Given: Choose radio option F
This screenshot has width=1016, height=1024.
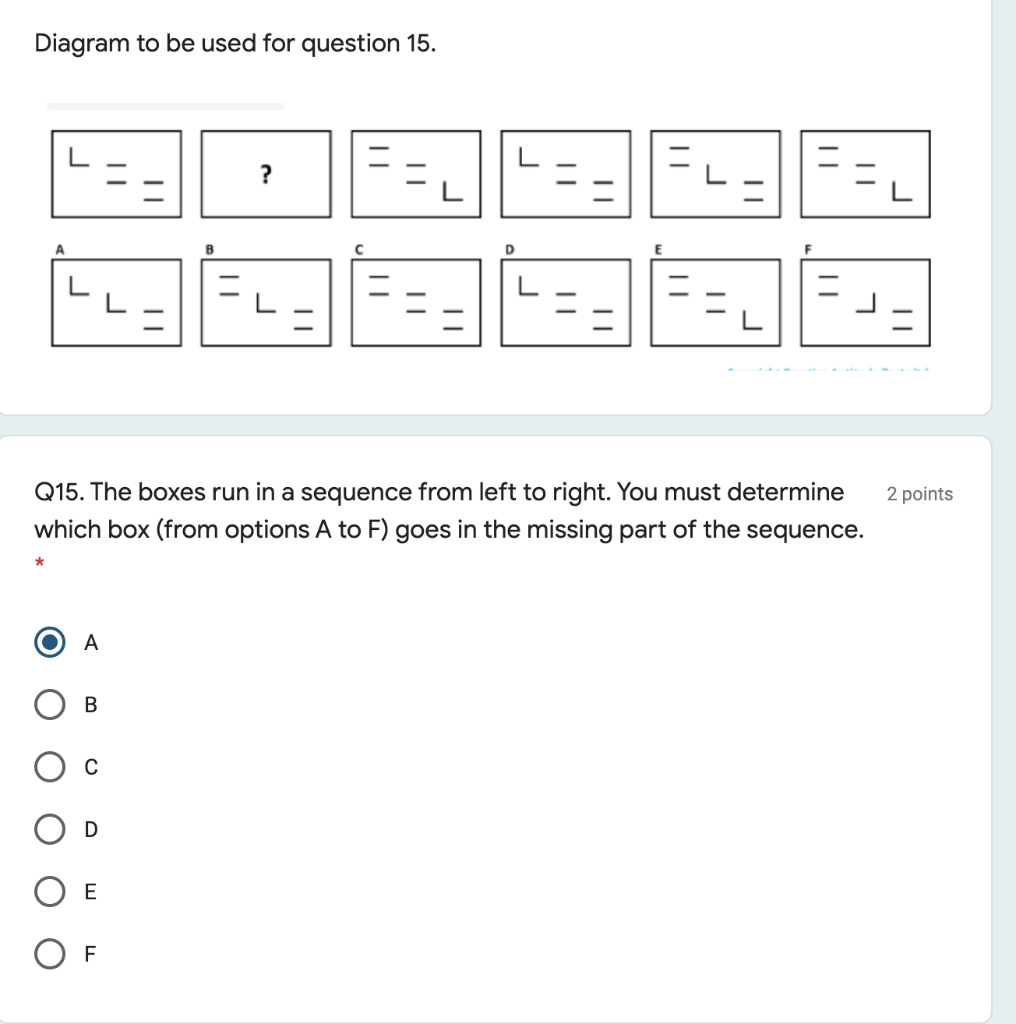Looking at the screenshot, I should [49, 953].
